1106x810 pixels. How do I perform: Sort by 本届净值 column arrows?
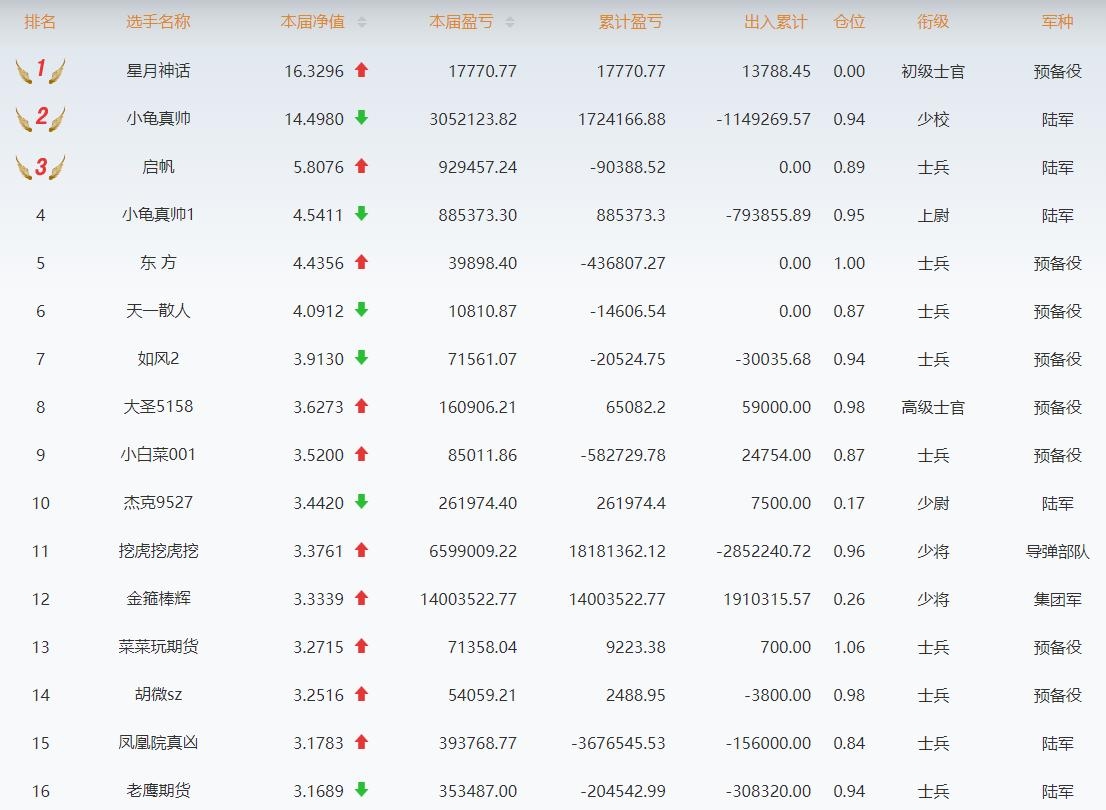[362, 23]
